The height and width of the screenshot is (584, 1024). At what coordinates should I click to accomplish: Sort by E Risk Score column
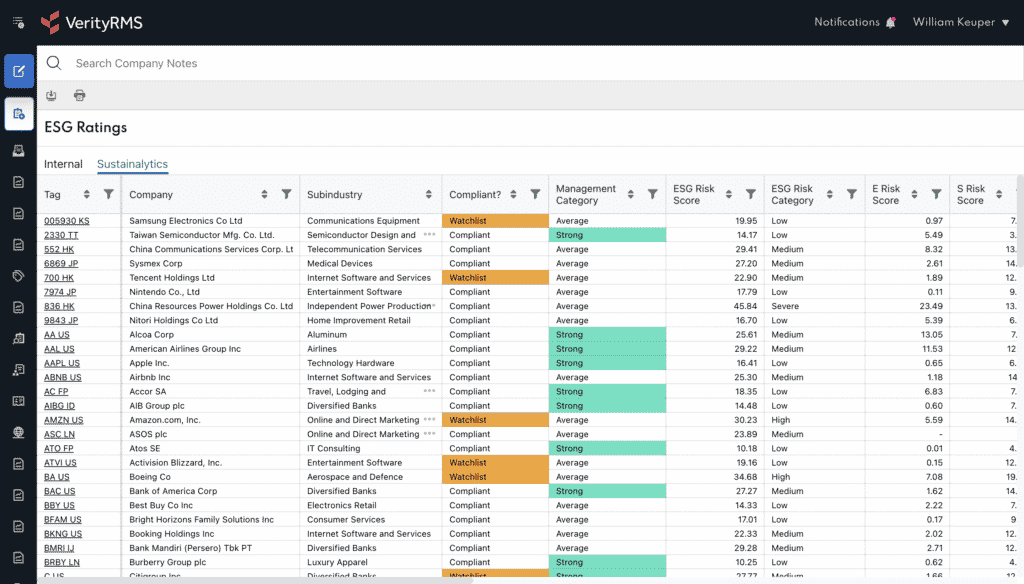914,194
